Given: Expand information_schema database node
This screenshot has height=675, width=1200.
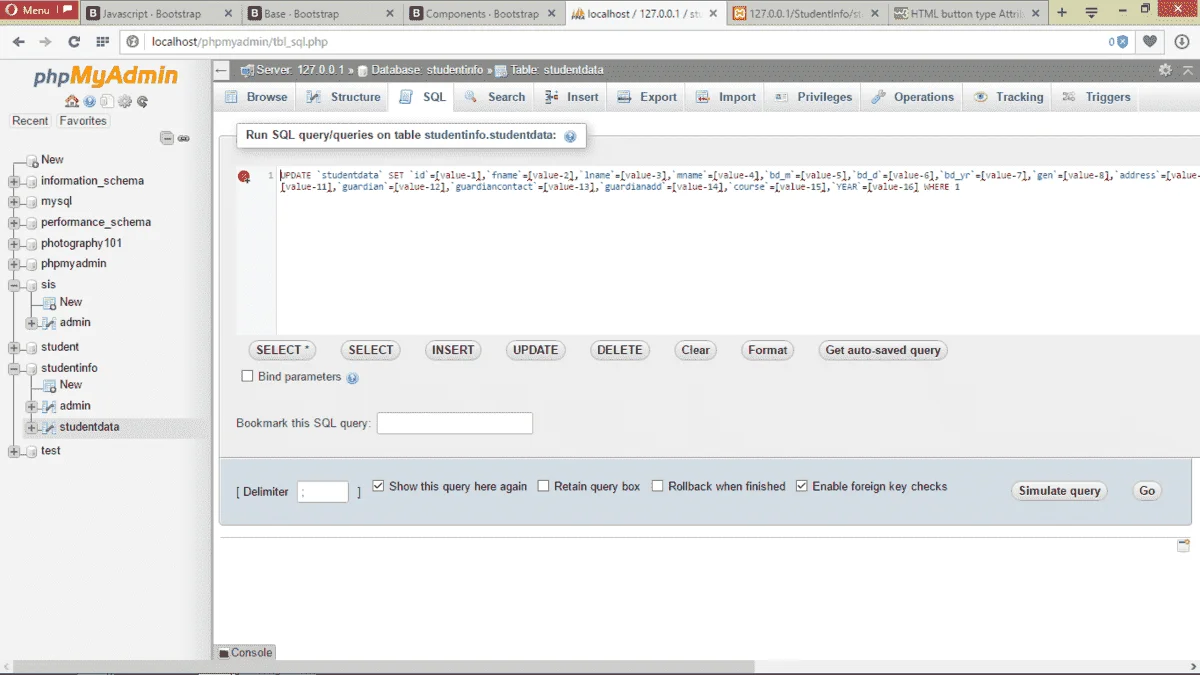Looking at the screenshot, I should tap(14, 181).
